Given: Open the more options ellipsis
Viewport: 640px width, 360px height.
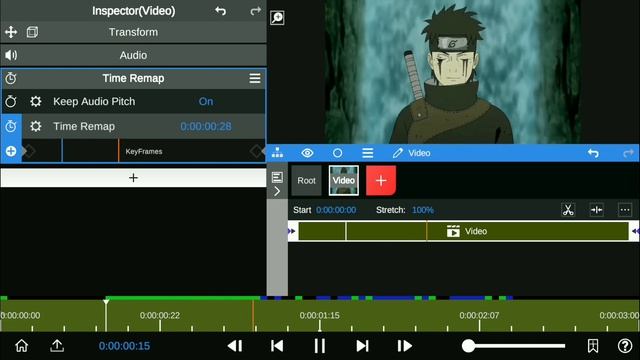Looking at the screenshot, I should (625, 210).
